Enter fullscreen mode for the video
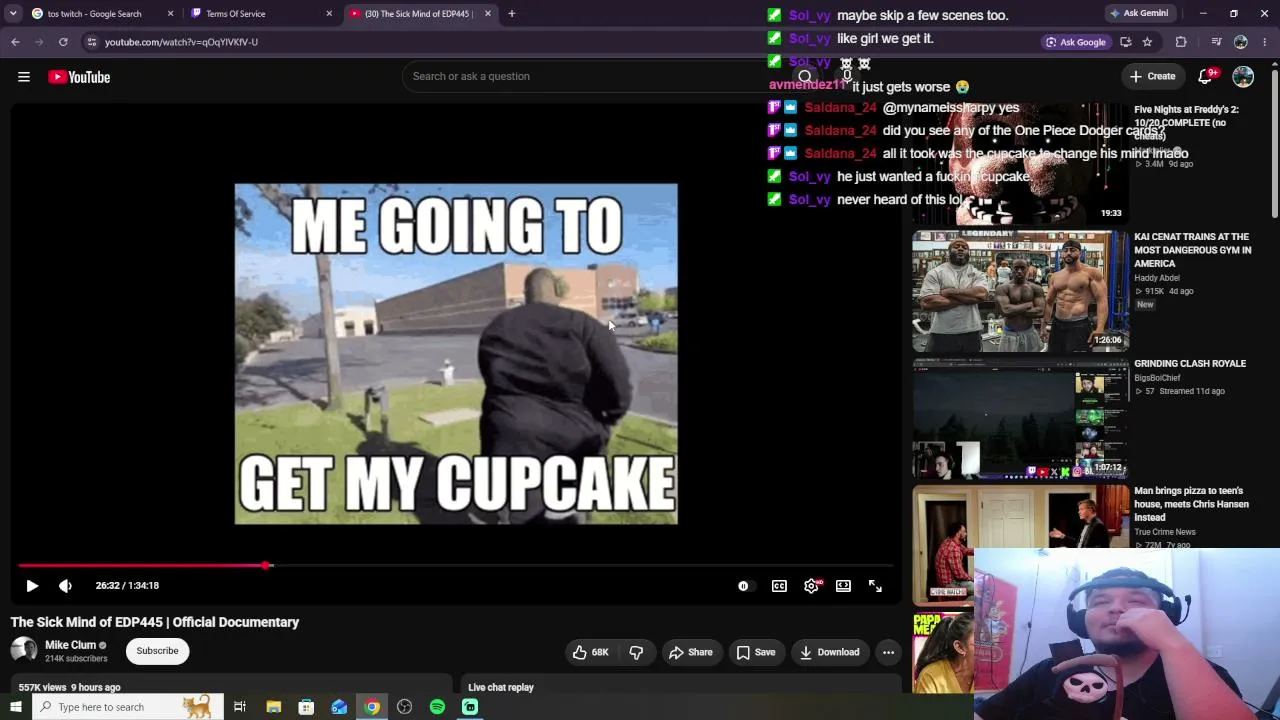 [875, 586]
